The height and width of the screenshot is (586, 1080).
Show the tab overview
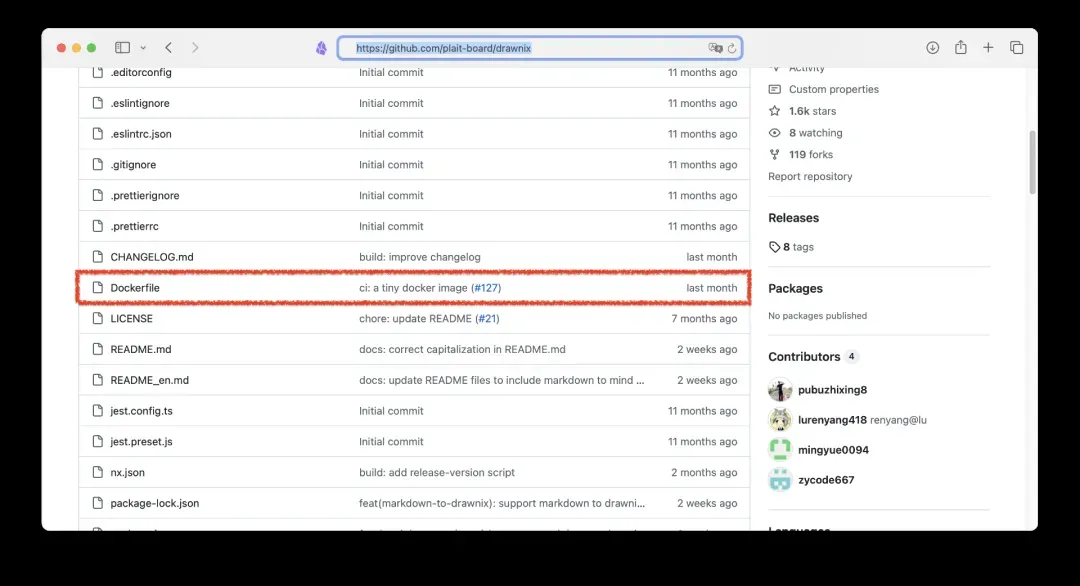[x=1016, y=48]
